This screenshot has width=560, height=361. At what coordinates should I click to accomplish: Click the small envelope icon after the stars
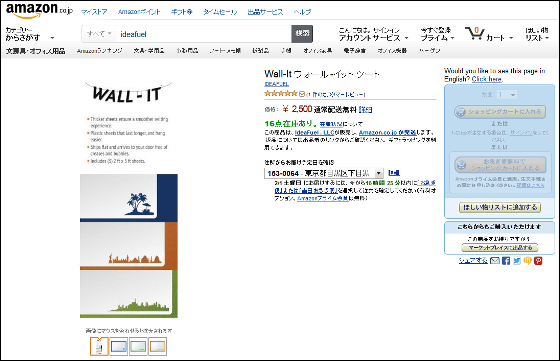coord(302,94)
